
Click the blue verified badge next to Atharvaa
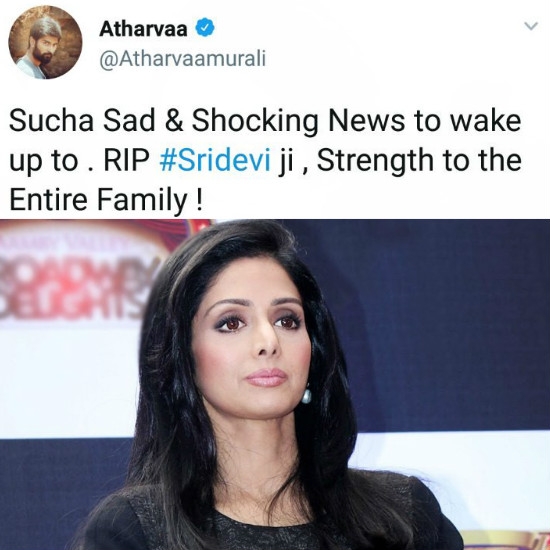click(x=204, y=28)
